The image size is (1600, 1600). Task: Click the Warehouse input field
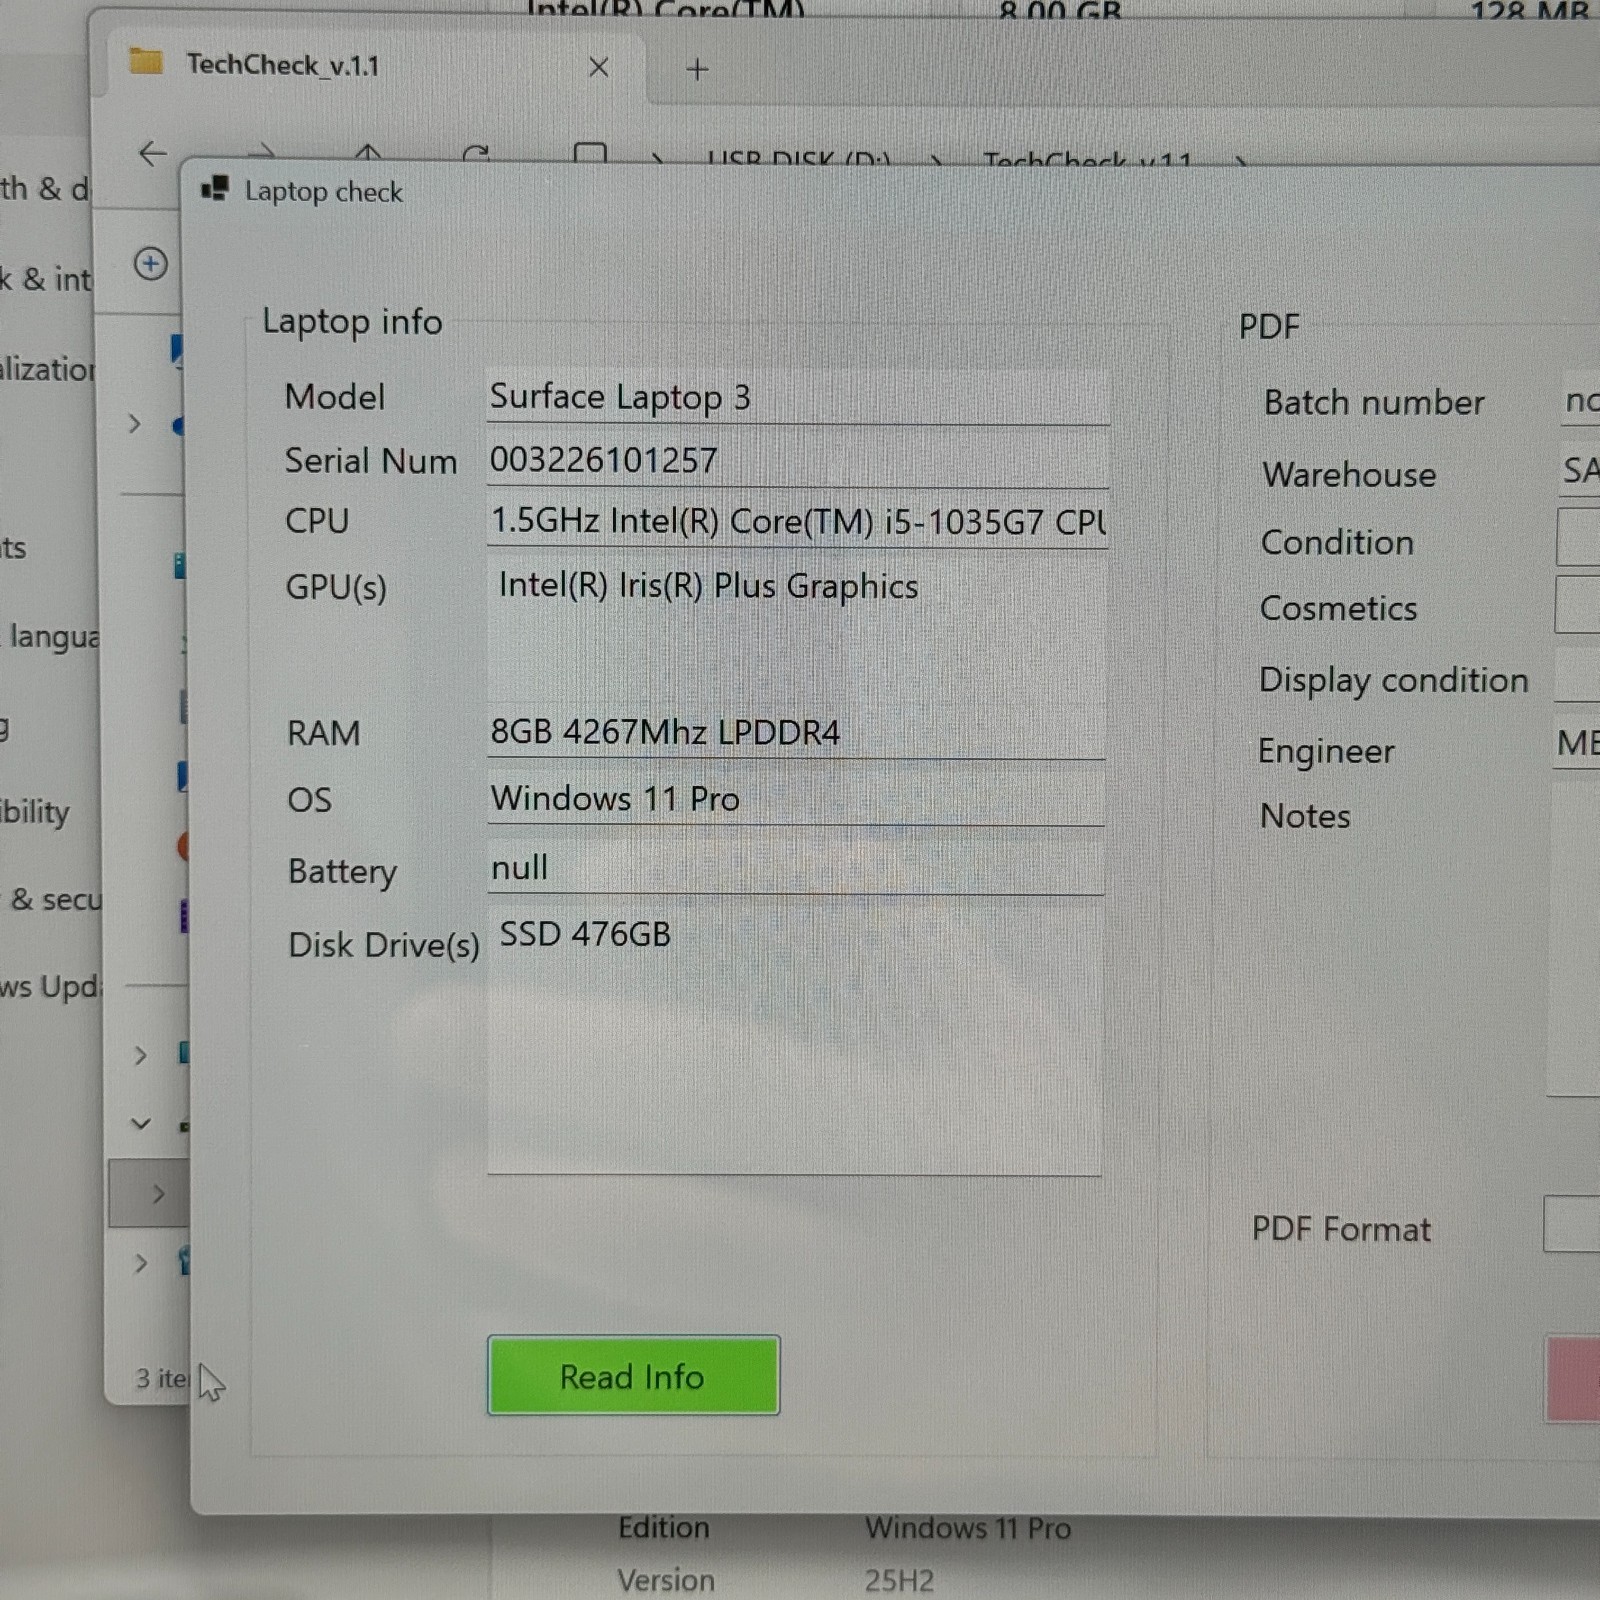(x=1580, y=470)
